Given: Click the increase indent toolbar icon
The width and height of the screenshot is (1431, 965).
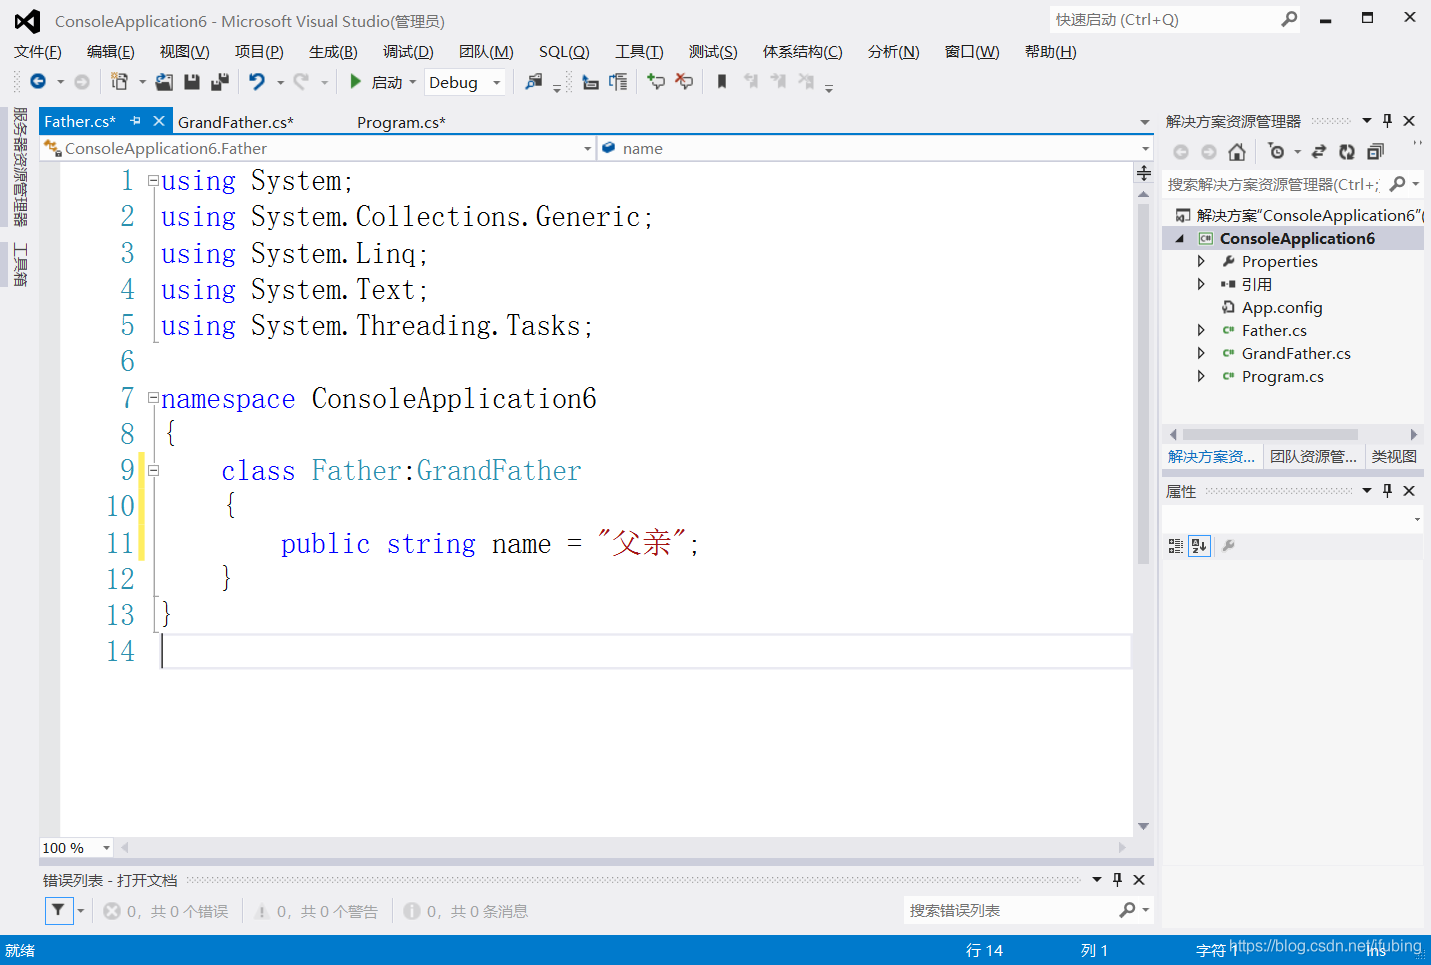Looking at the screenshot, I should tap(618, 82).
